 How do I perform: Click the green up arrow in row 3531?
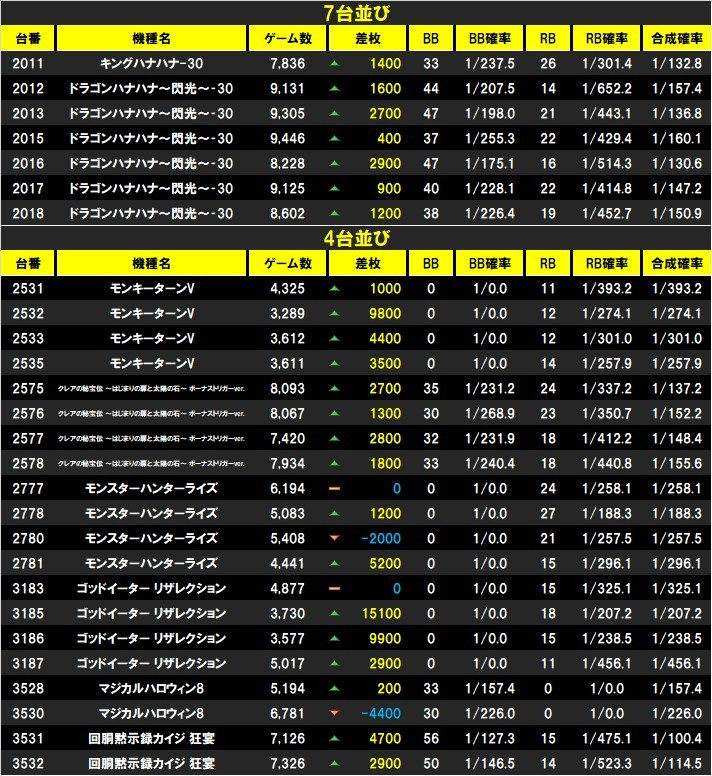click(x=334, y=738)
